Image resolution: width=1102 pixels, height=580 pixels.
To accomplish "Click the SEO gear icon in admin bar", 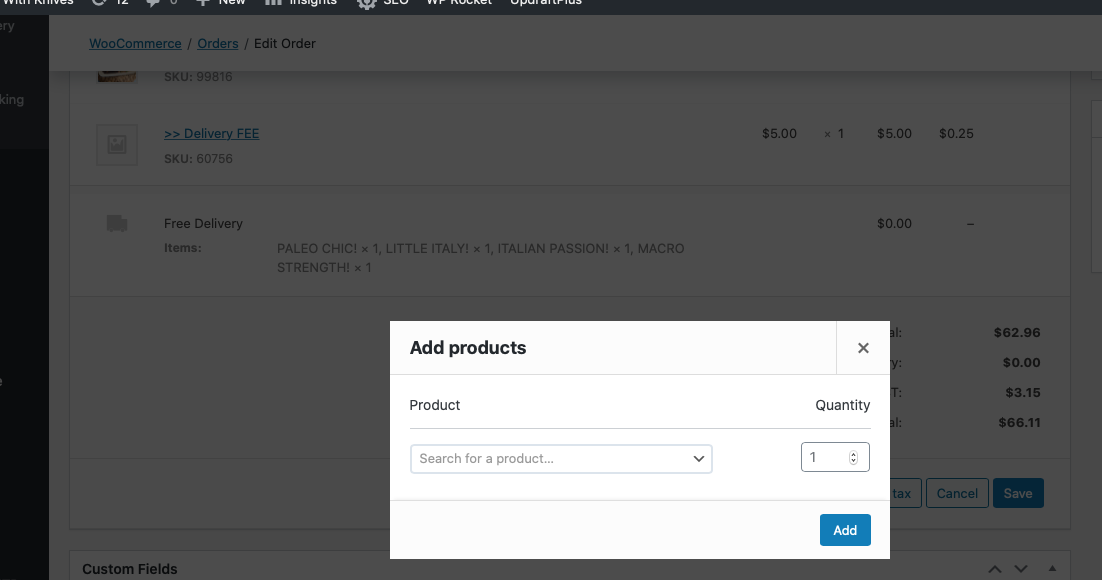I will 367,3.
